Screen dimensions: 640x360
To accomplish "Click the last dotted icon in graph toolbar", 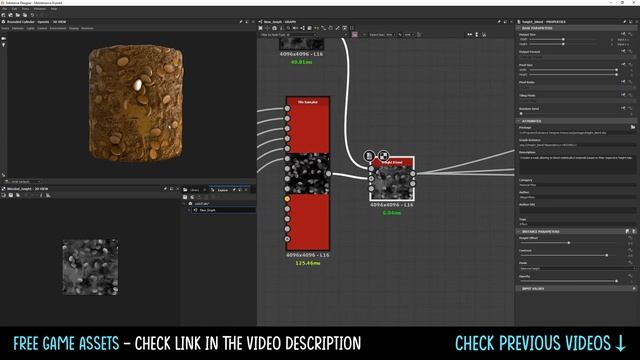I will (x=352, y=28).
